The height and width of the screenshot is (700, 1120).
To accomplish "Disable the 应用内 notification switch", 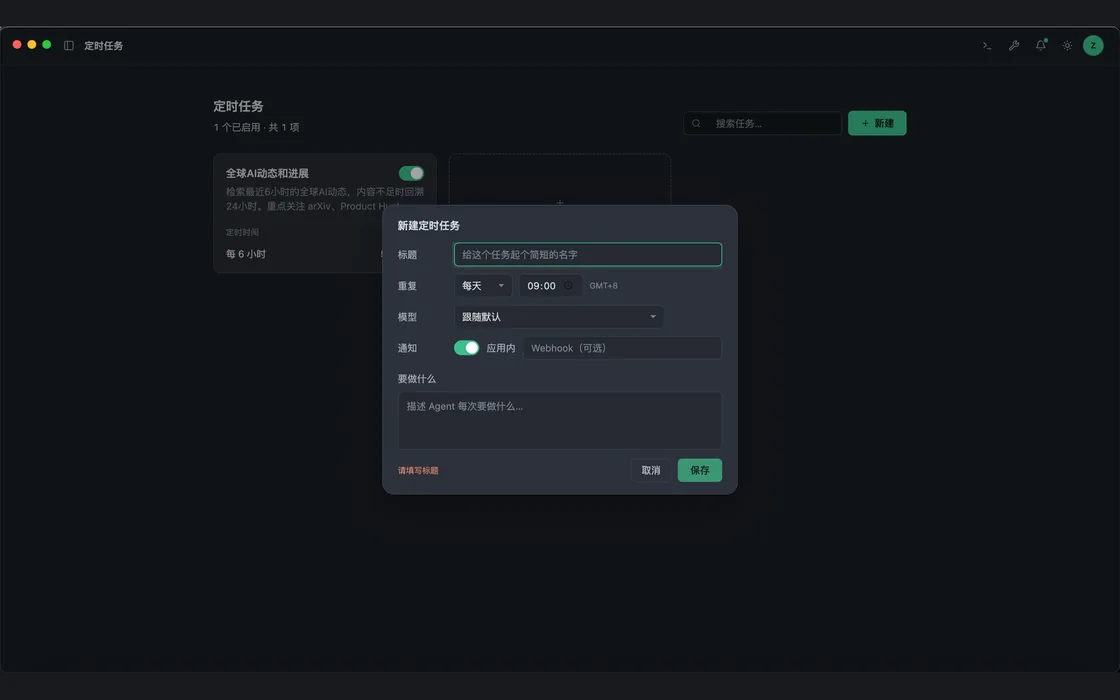I will 466,348.
